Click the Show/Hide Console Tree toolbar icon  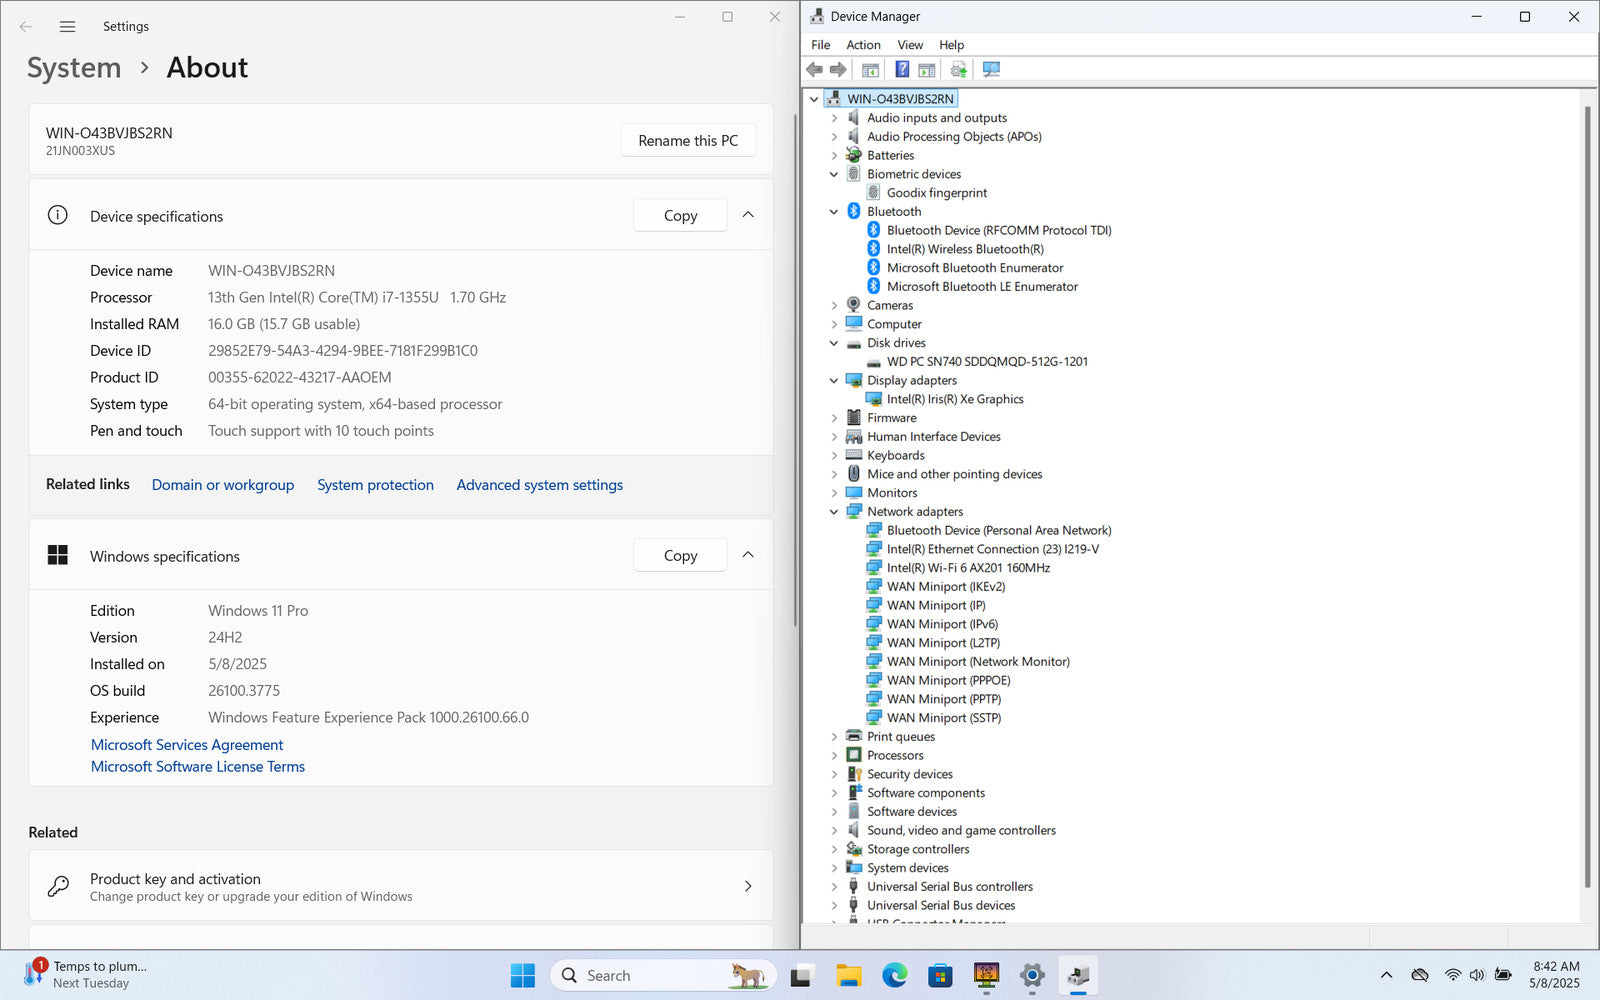(870, 69)
